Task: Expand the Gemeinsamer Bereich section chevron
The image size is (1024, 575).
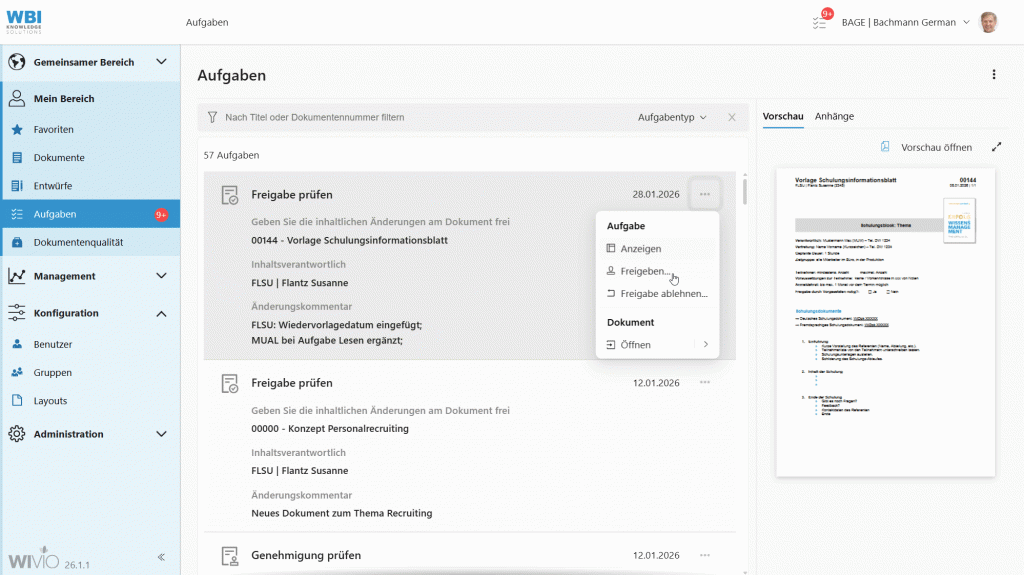Action: 161,62
